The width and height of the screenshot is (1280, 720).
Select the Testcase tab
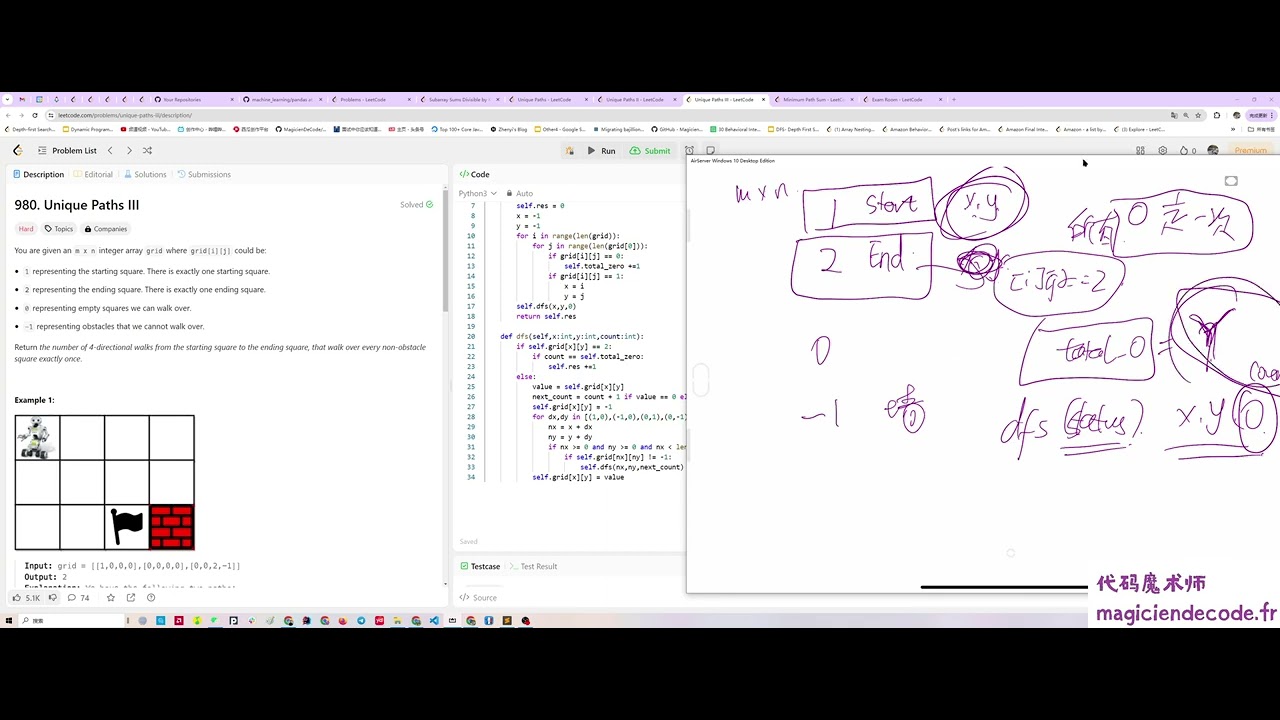coord(480,566)
